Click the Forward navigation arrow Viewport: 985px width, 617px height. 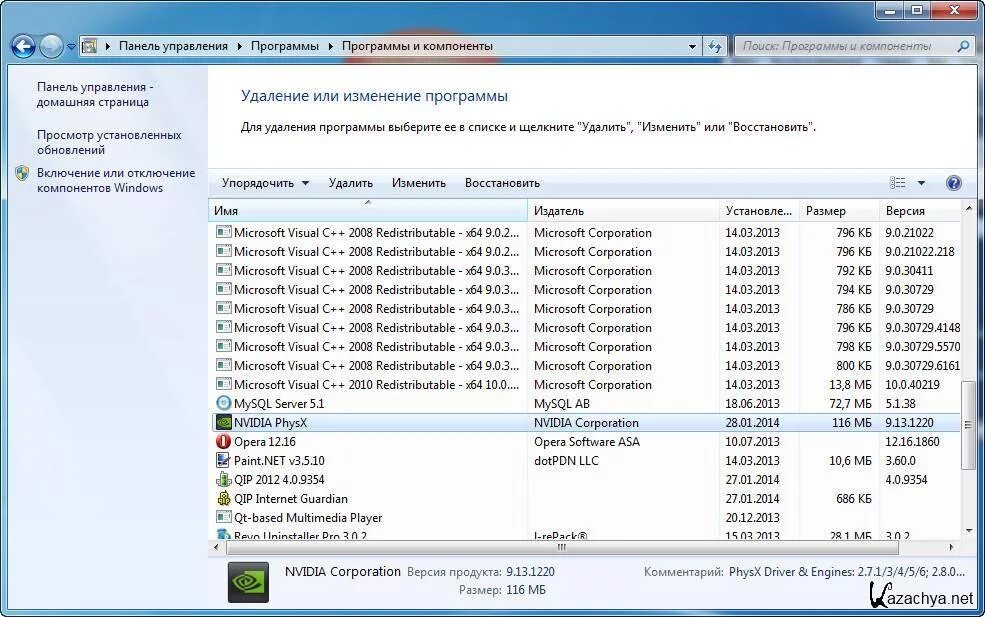coord(51,46)
